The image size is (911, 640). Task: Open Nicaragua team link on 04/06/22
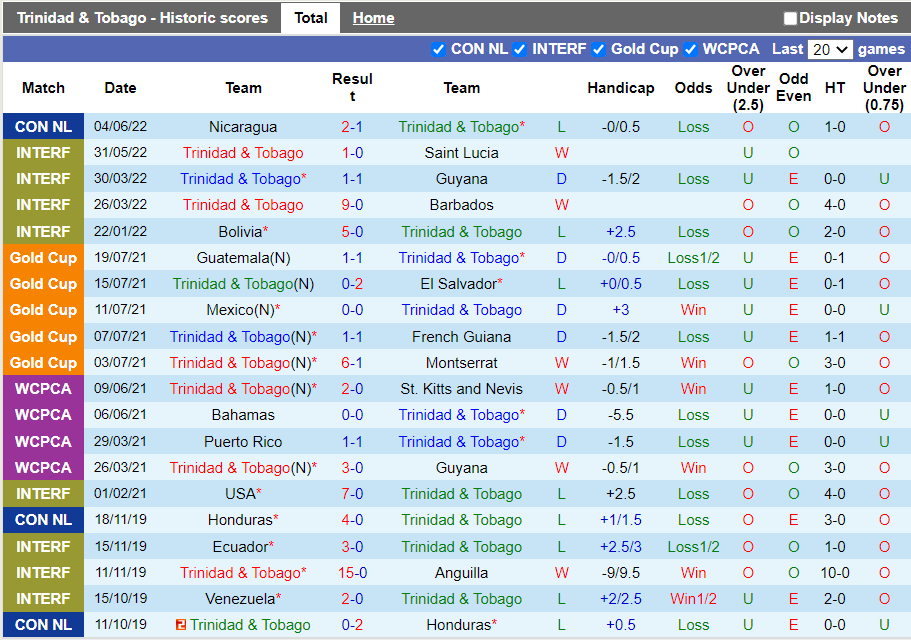(x=243, y=127)
